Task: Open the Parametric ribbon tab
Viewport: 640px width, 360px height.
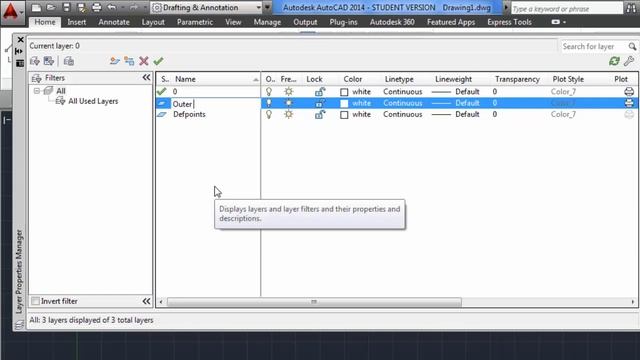Action: [195, 22]
